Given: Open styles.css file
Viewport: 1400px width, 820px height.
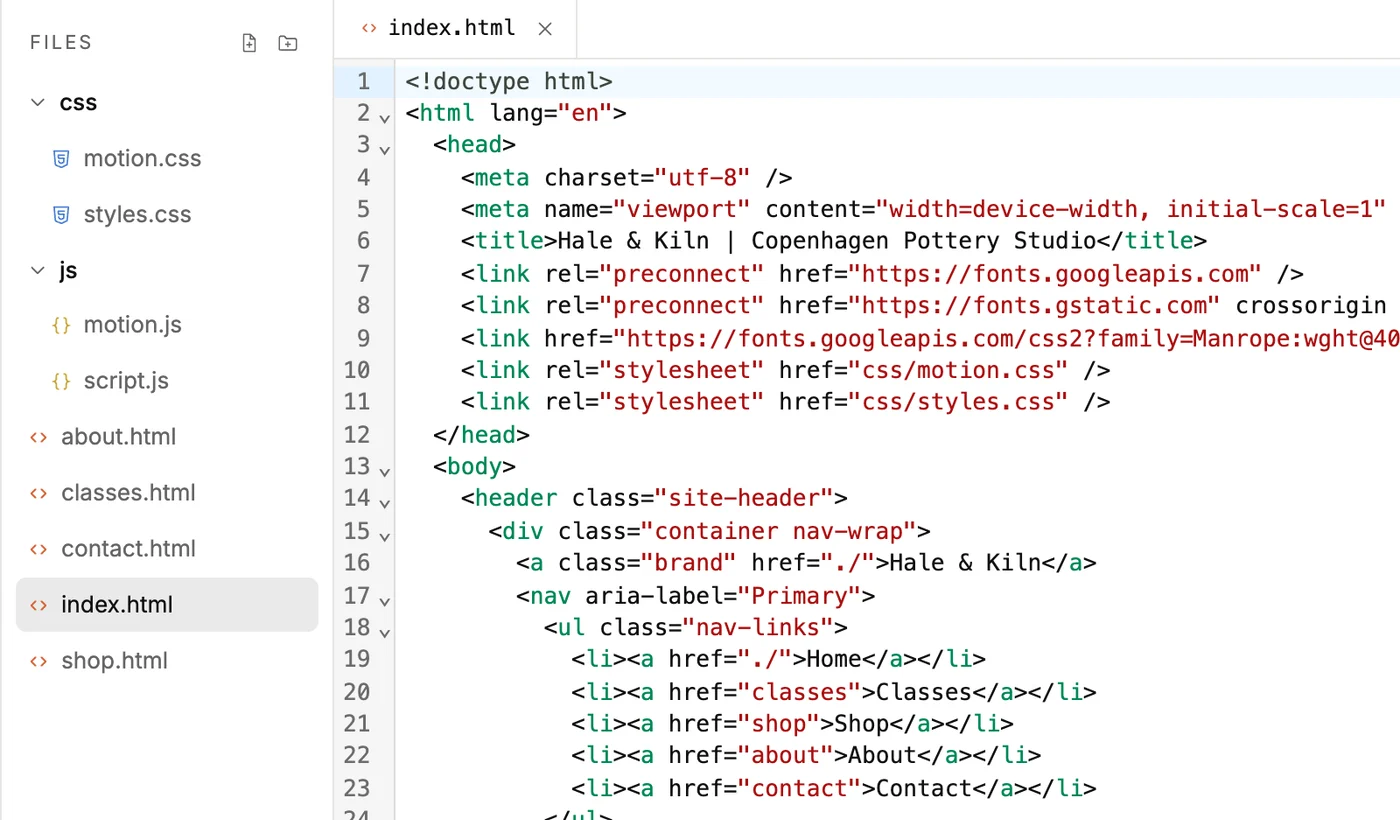Looking at the screenshot, I should click(x=137, y=214).
